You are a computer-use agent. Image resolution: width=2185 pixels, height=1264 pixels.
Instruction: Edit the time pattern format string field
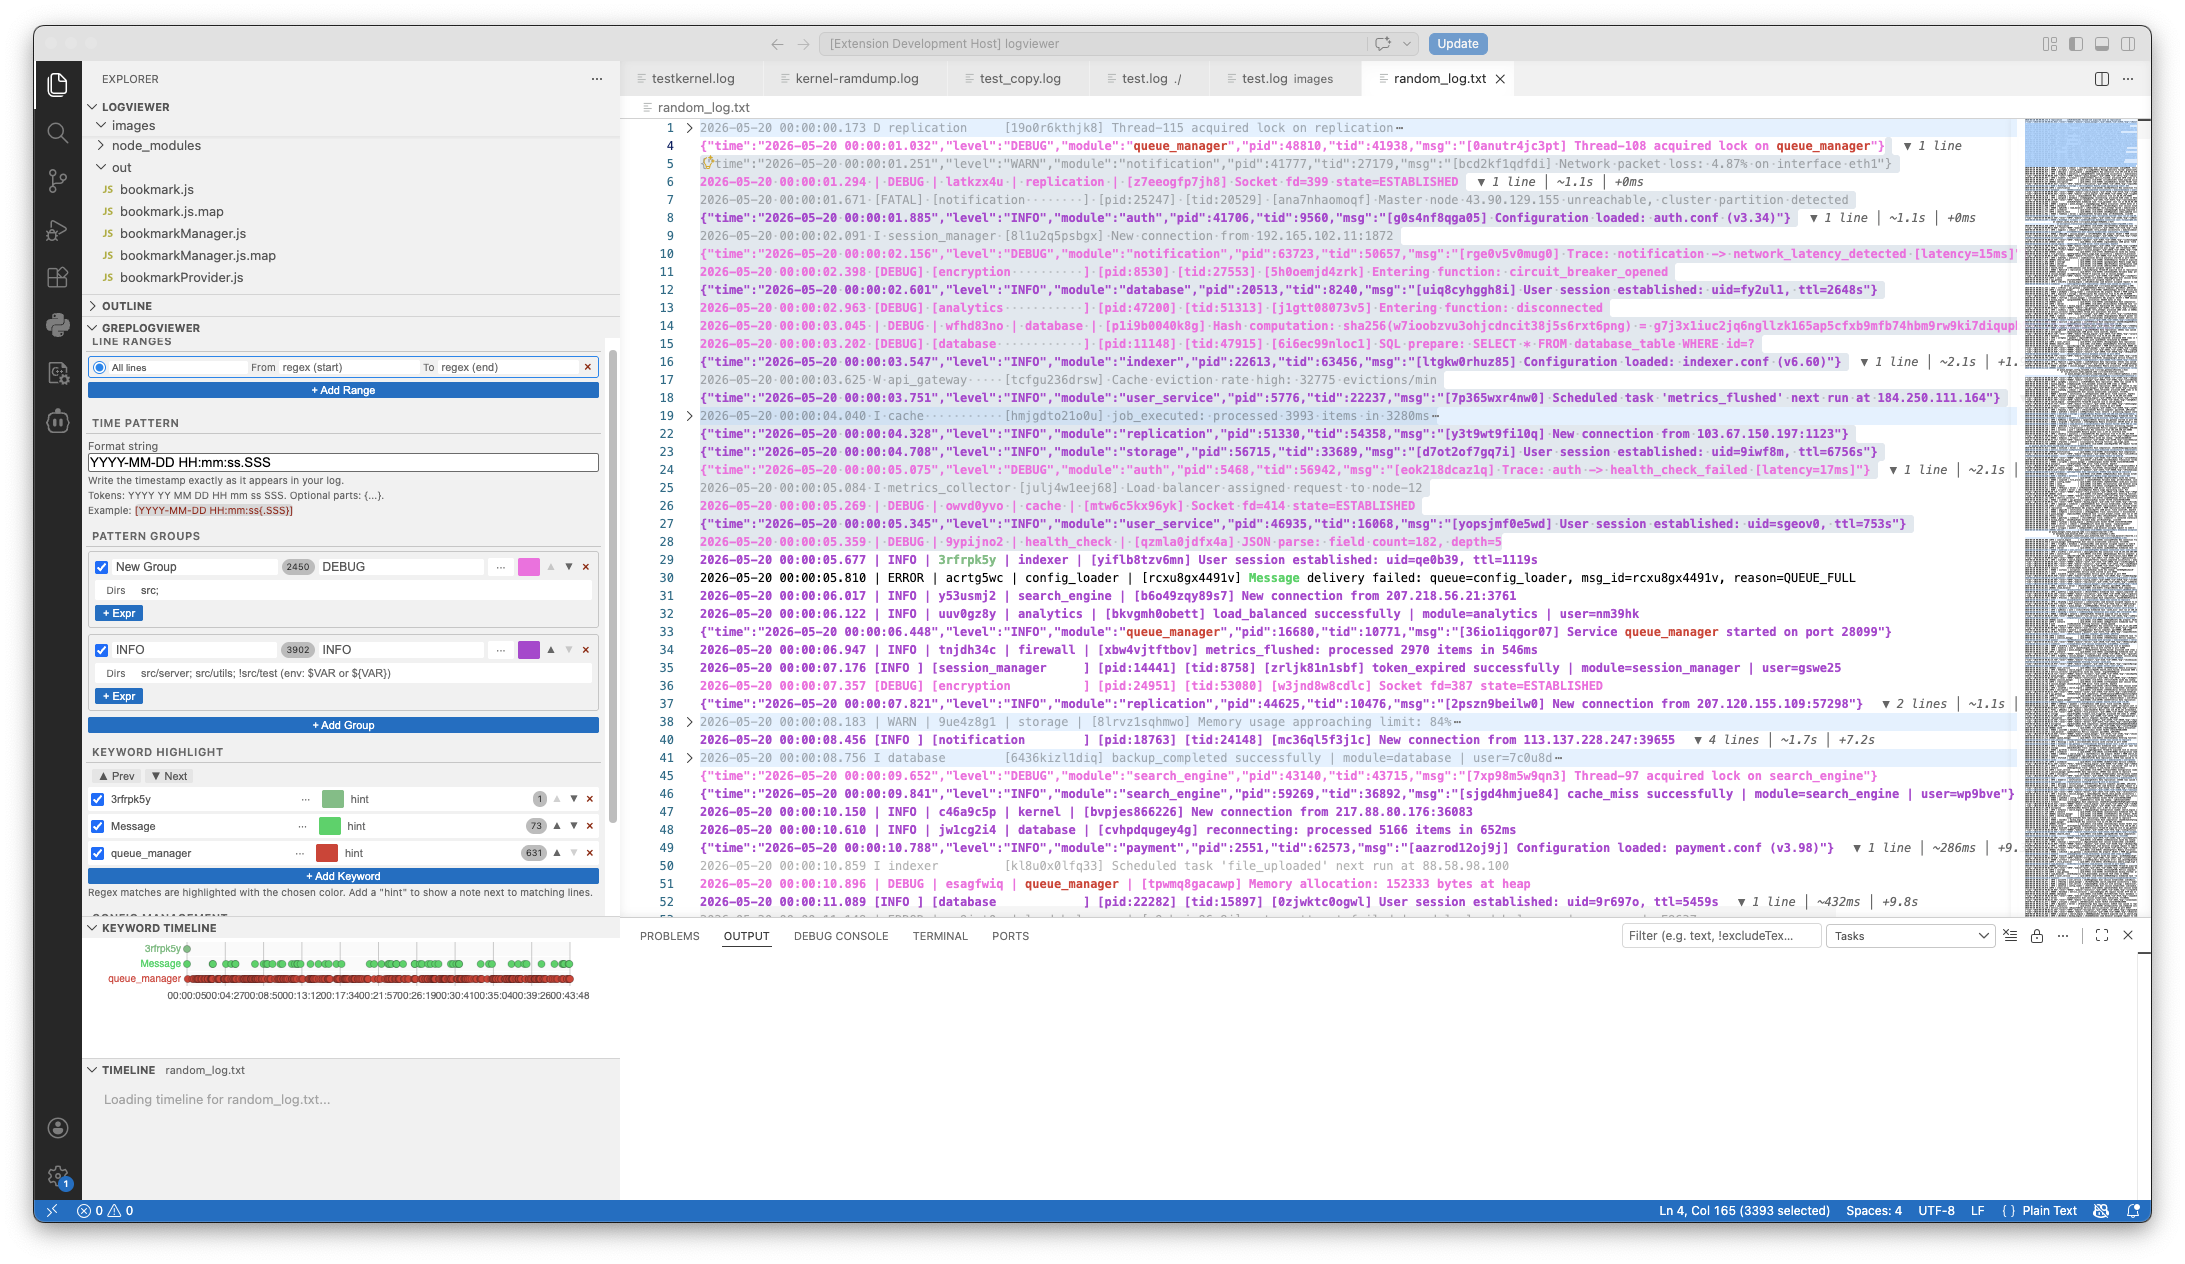coord(343,462)
